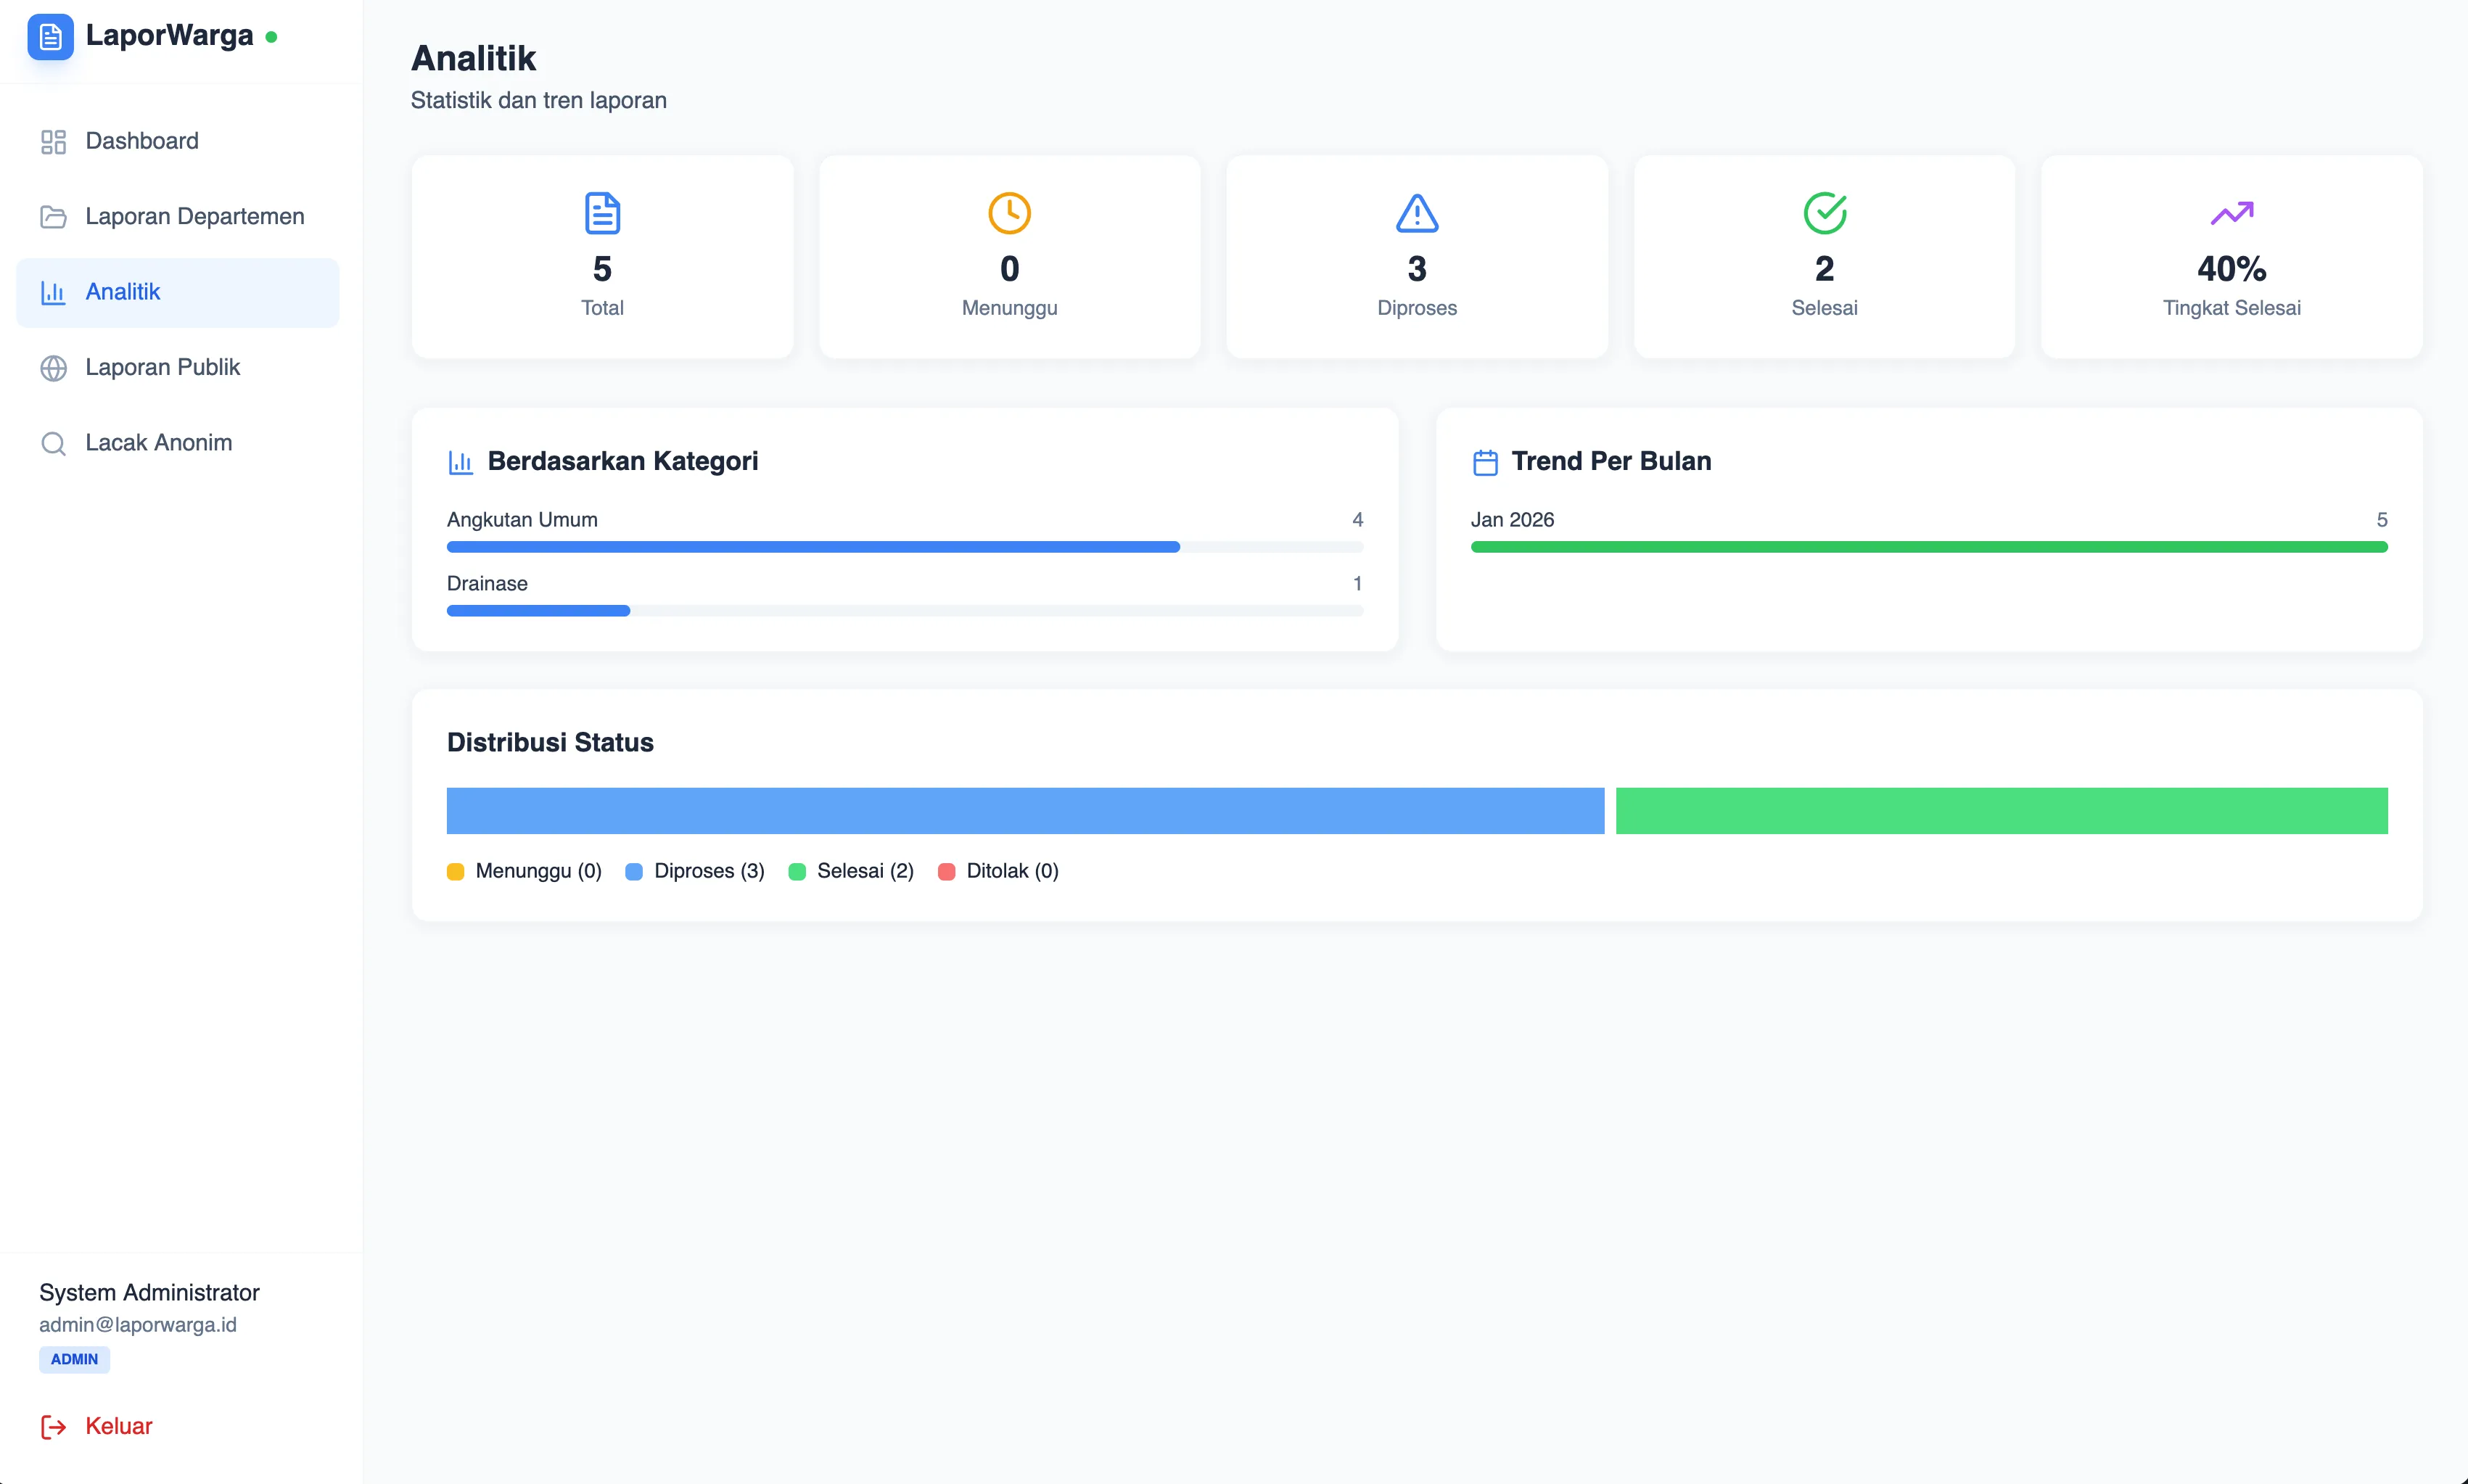Click the purple trend arrow on Tingkat Selesai
The width and height of the screenshot is (2468, 1484).
click(2232, 212)
